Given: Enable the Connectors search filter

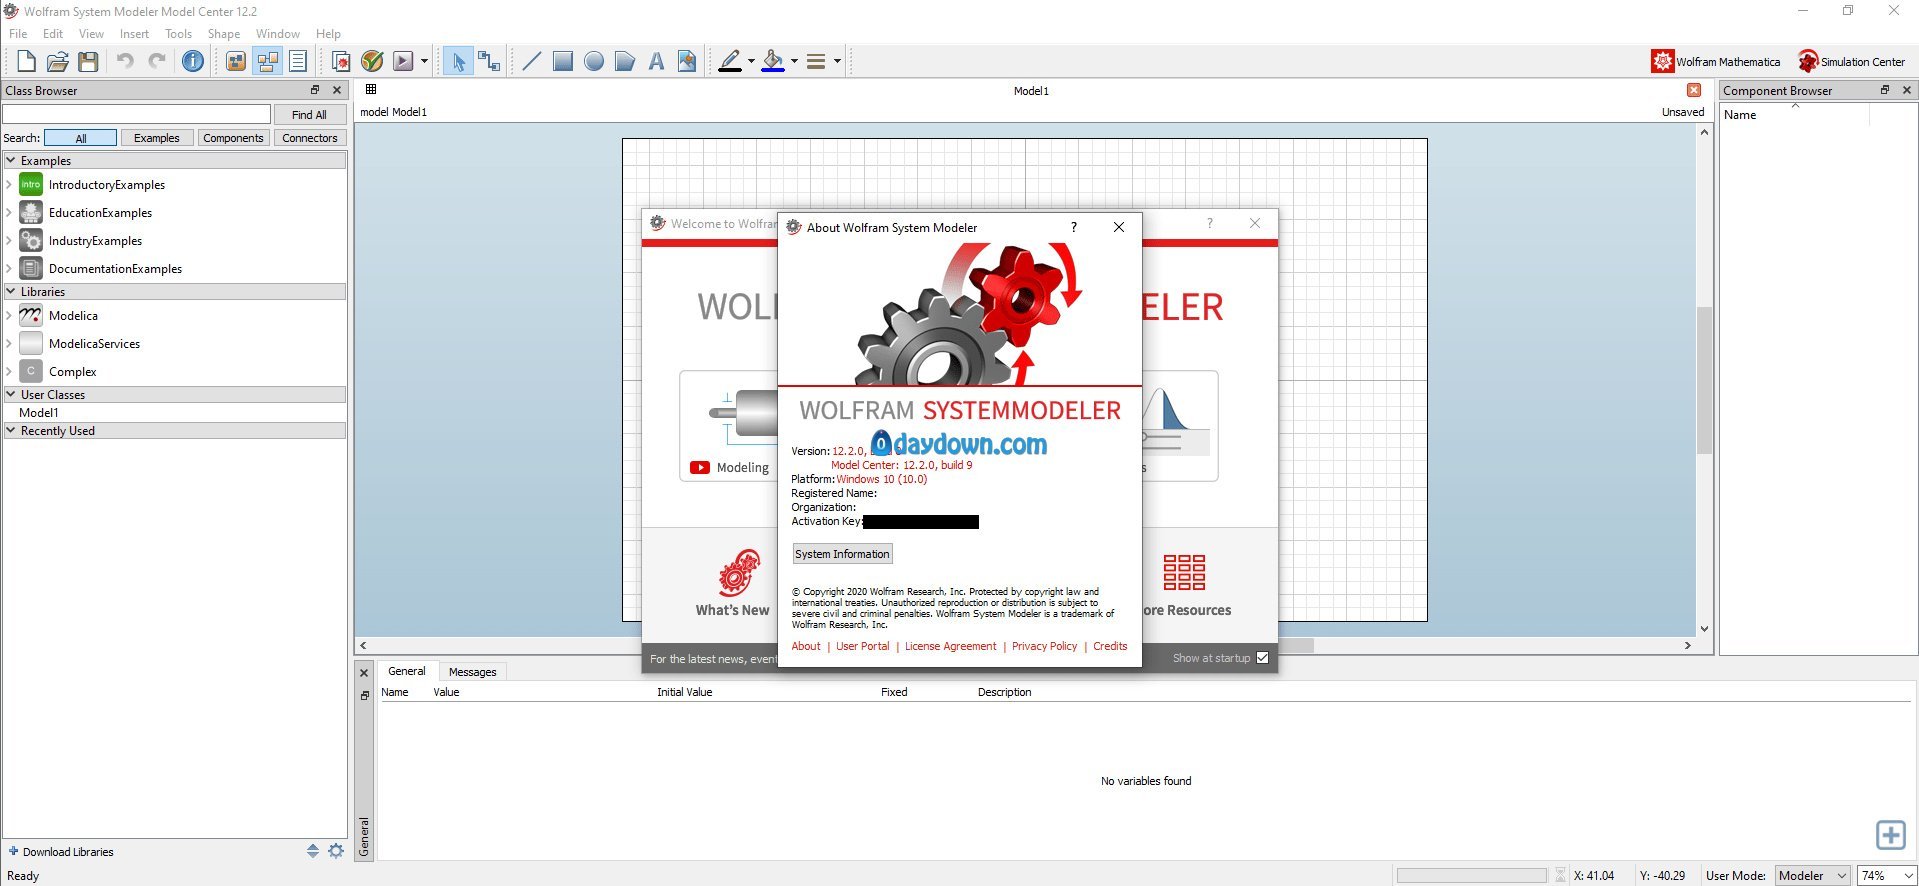Looking at the screenshot, I should pyautogui.click(x=309, y=138).
